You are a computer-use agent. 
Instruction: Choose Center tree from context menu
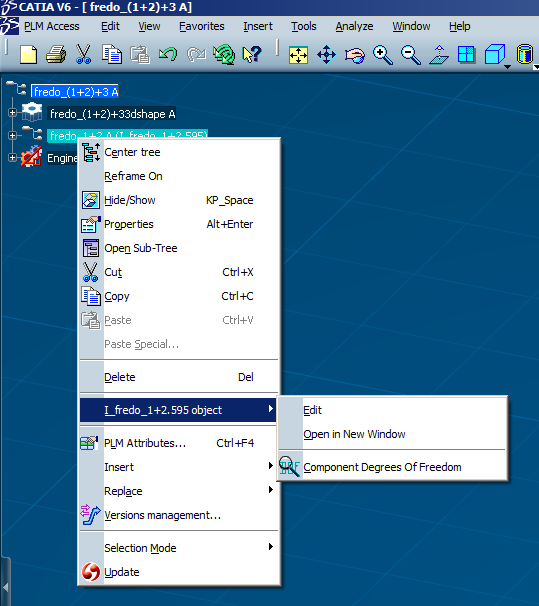tap(178, 152)
